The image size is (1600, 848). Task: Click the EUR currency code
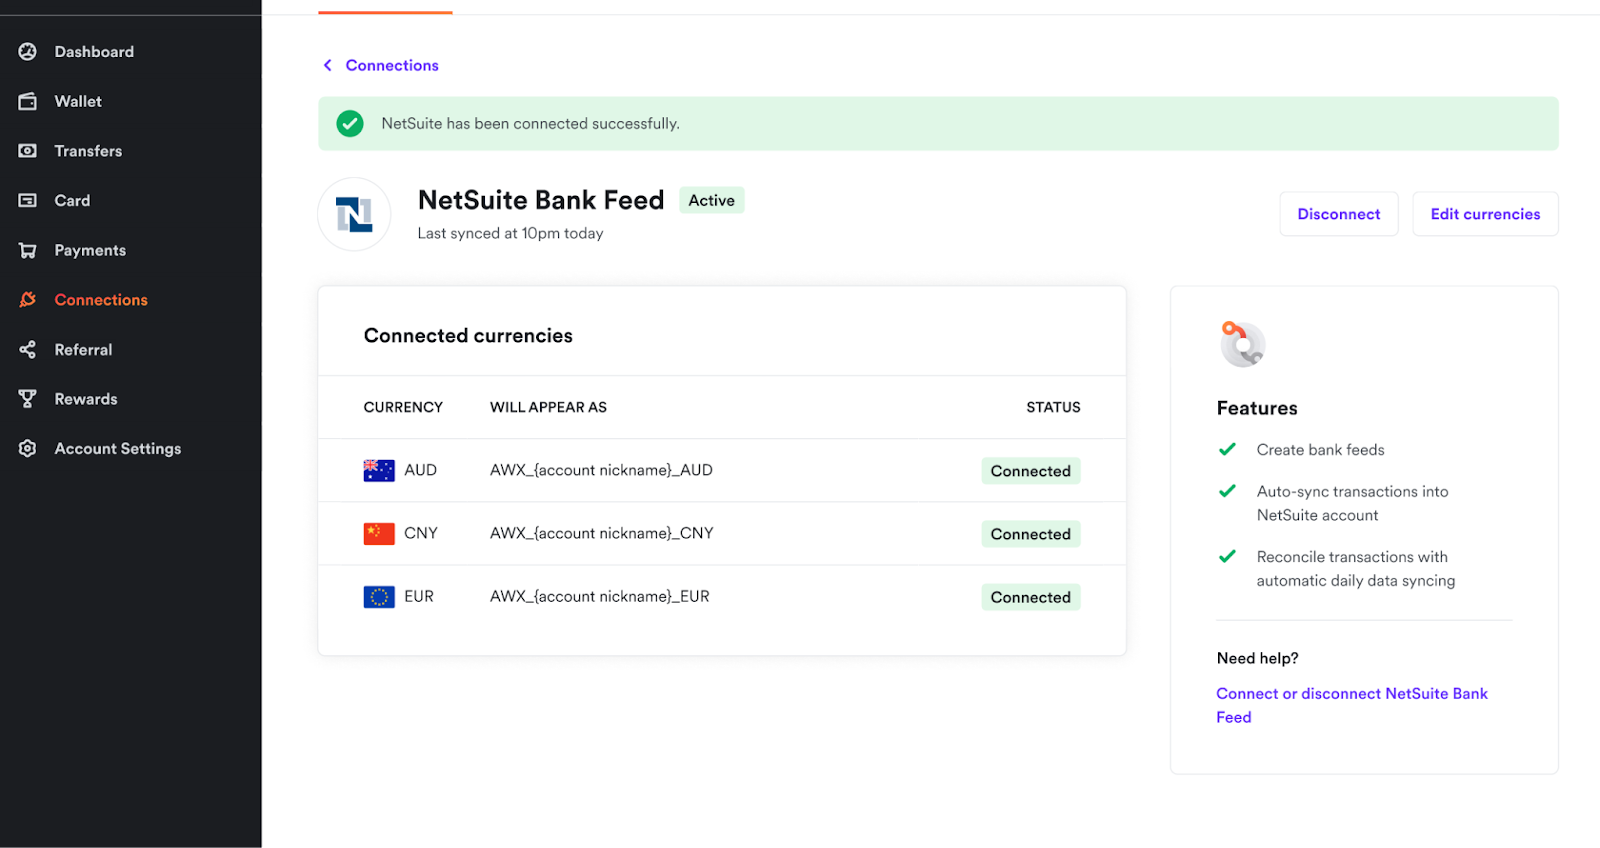click(419, 596)
